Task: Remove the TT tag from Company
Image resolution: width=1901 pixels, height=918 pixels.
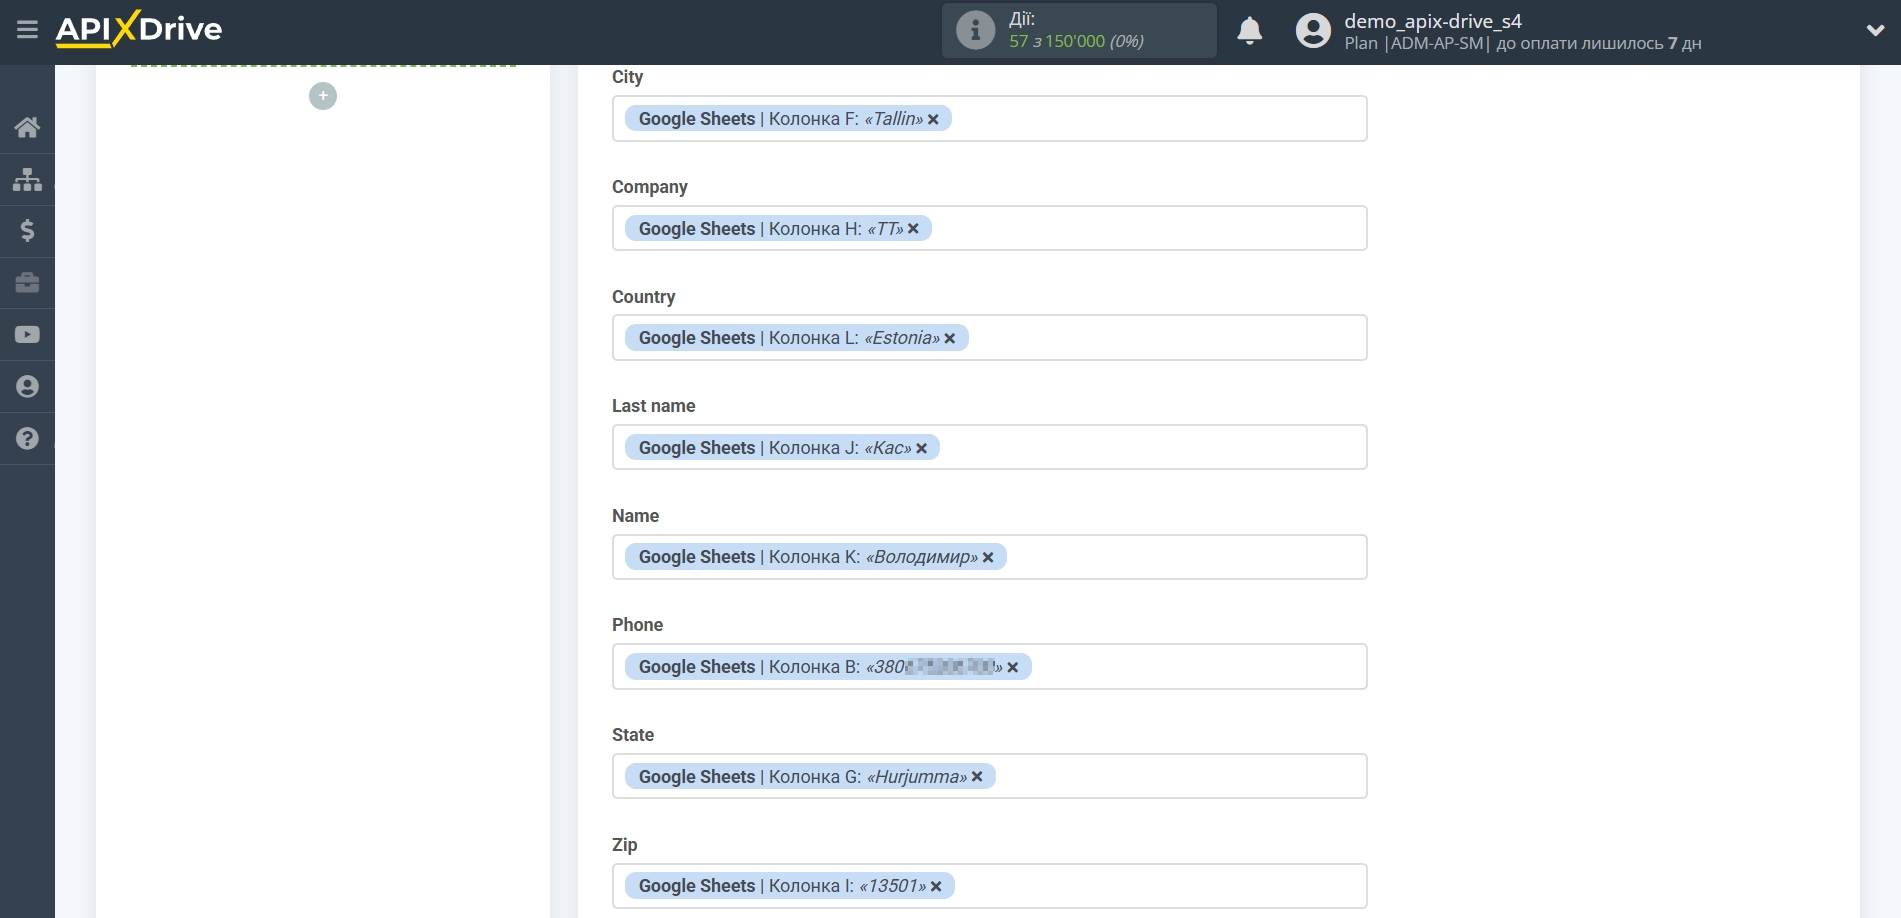Action: tap(913, 229)
